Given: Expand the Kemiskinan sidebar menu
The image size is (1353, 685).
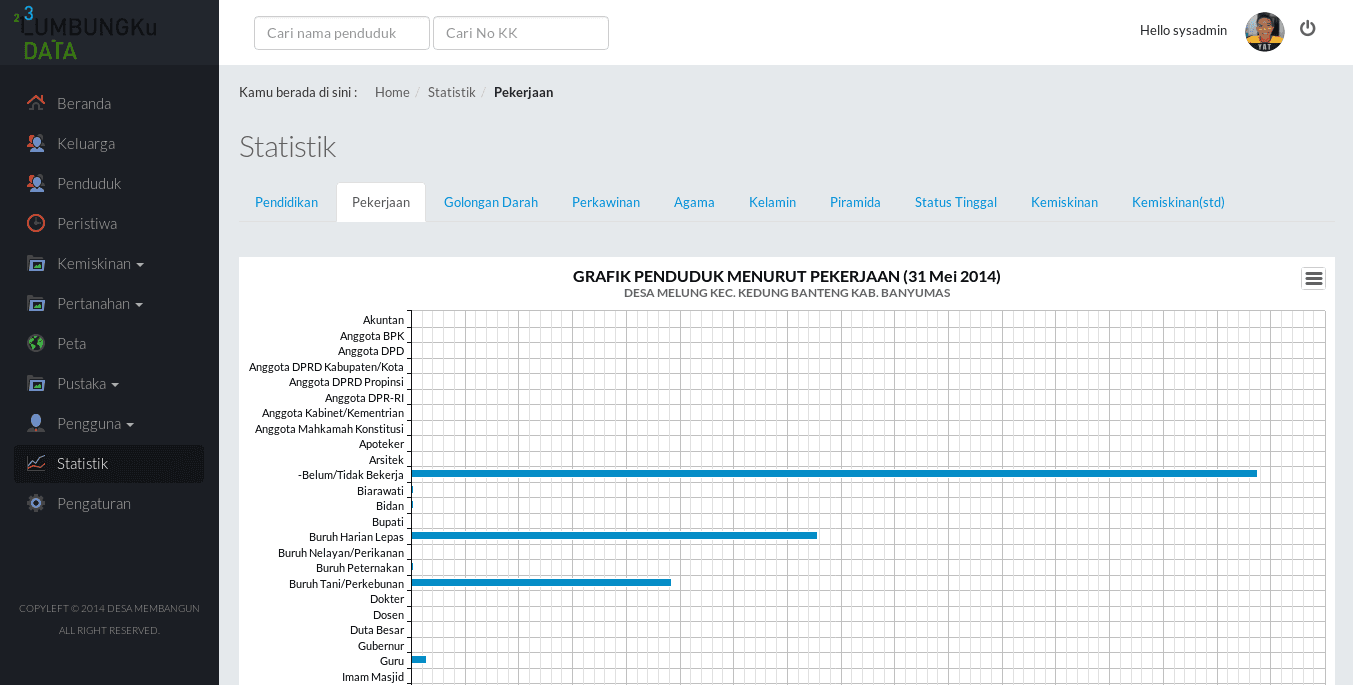Looking at the screenshot, I should (x=100, y=264).
